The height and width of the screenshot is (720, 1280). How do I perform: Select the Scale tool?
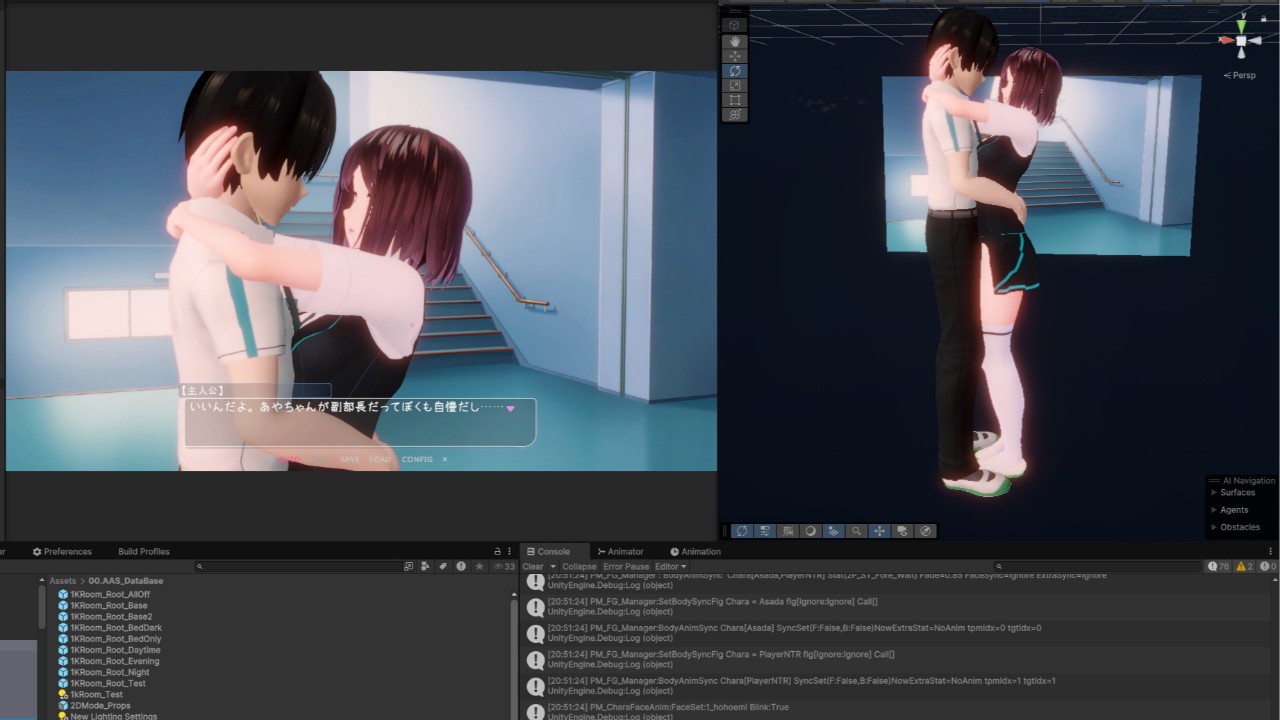tap(734, 86)
